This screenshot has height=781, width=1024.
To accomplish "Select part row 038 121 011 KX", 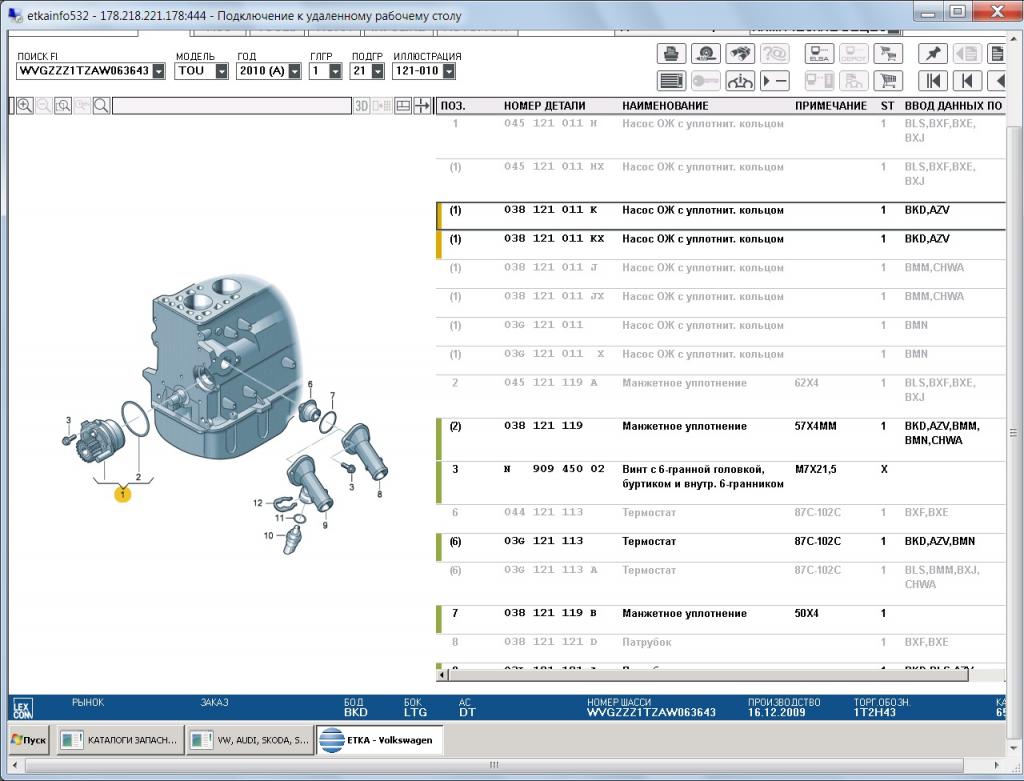I will [x=721, y=245].
